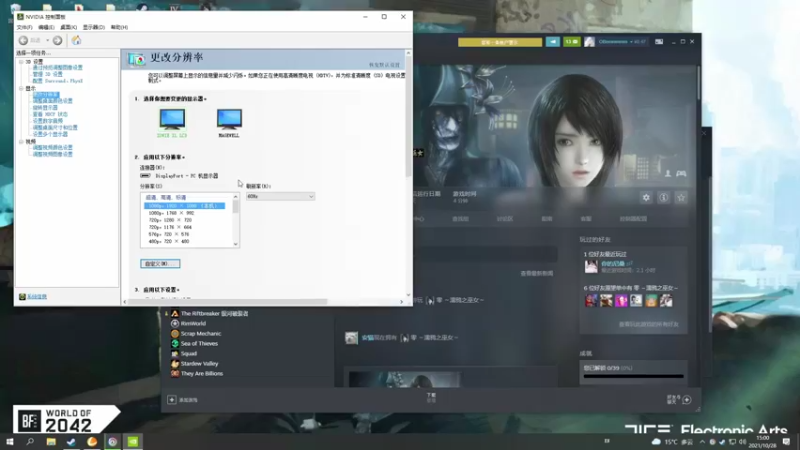This screenshot has height=450, width=800.
Task: Open Windows Start menu
Action: (x=9, y=441)
